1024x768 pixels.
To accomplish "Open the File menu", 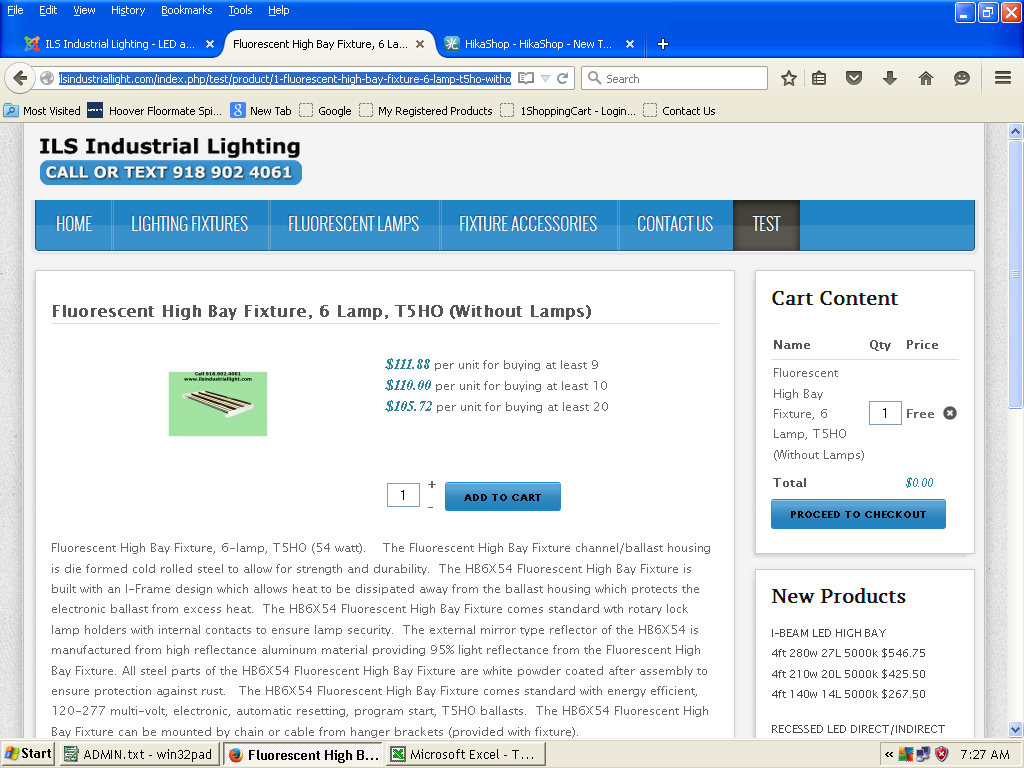I will pyautogui.click(x=15, y=10).
